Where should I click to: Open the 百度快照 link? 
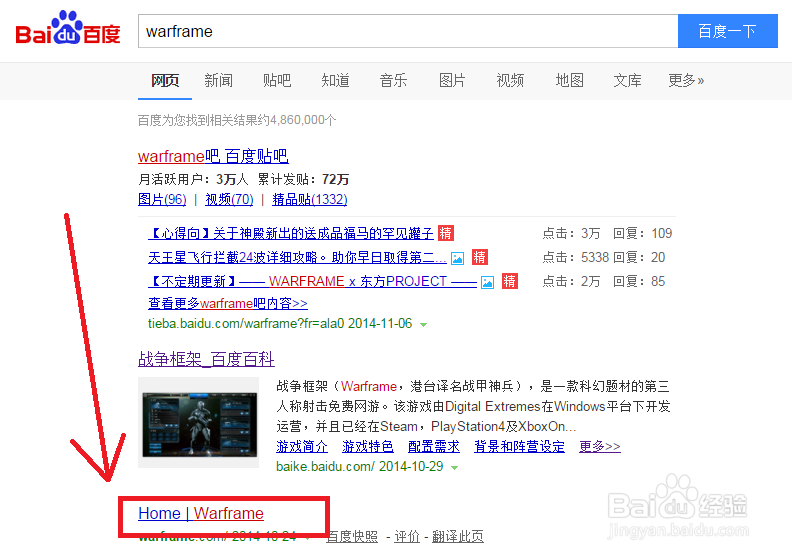coord(352,536)
